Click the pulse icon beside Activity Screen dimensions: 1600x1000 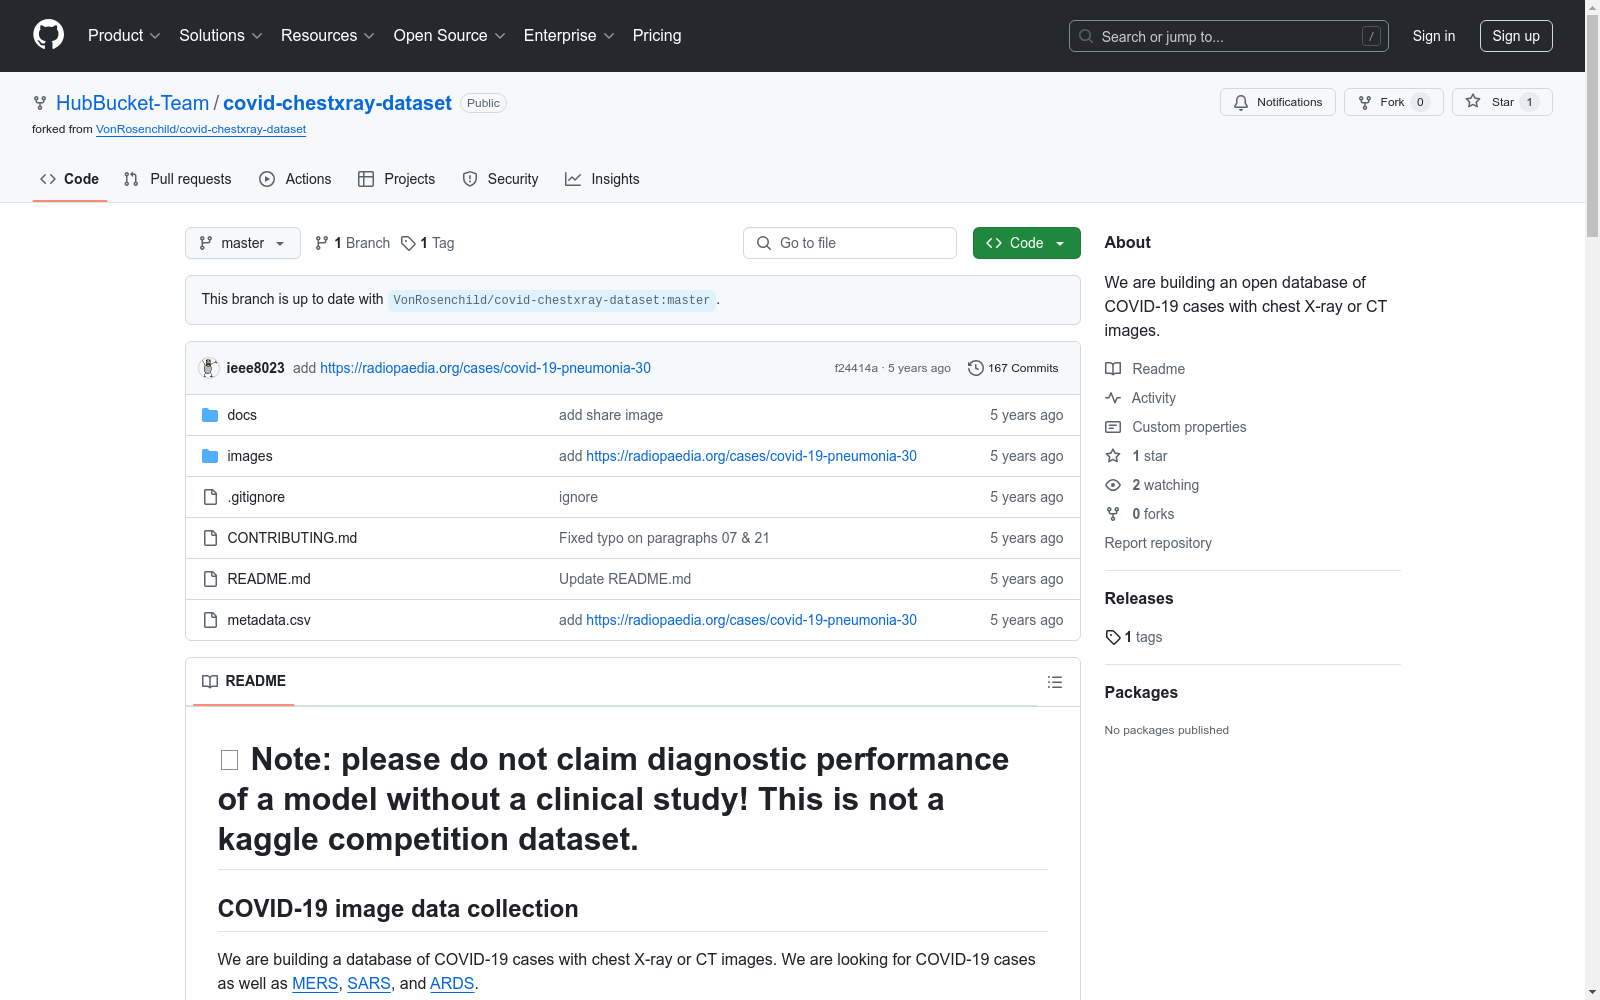tap(1113, 398)
